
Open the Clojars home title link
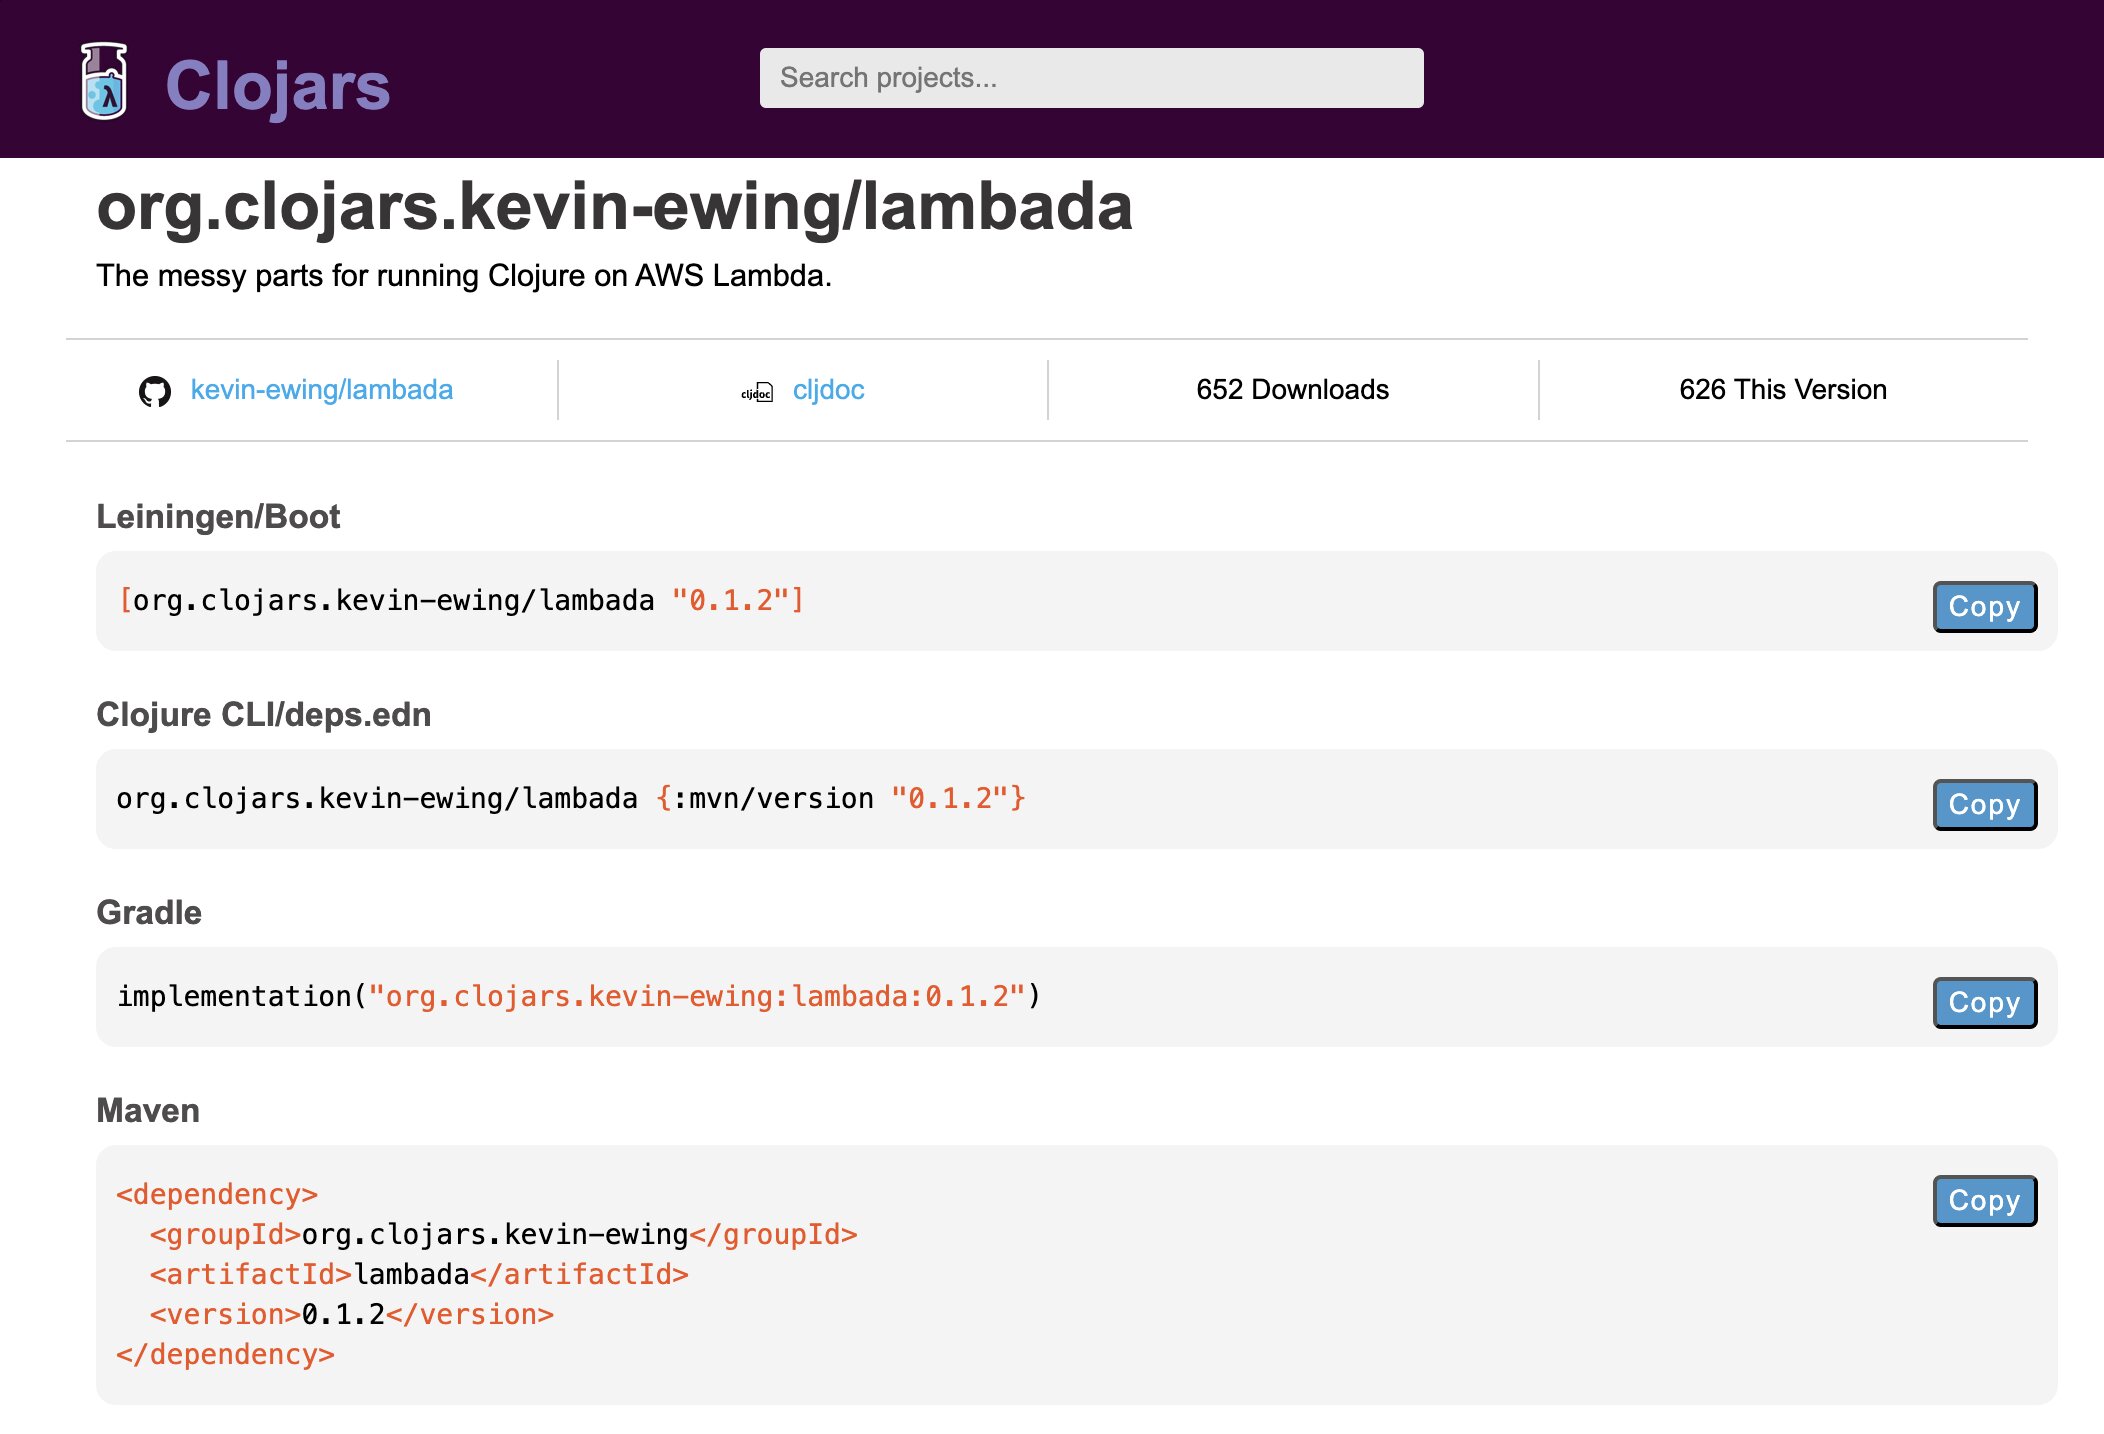(x=277, y=85)
